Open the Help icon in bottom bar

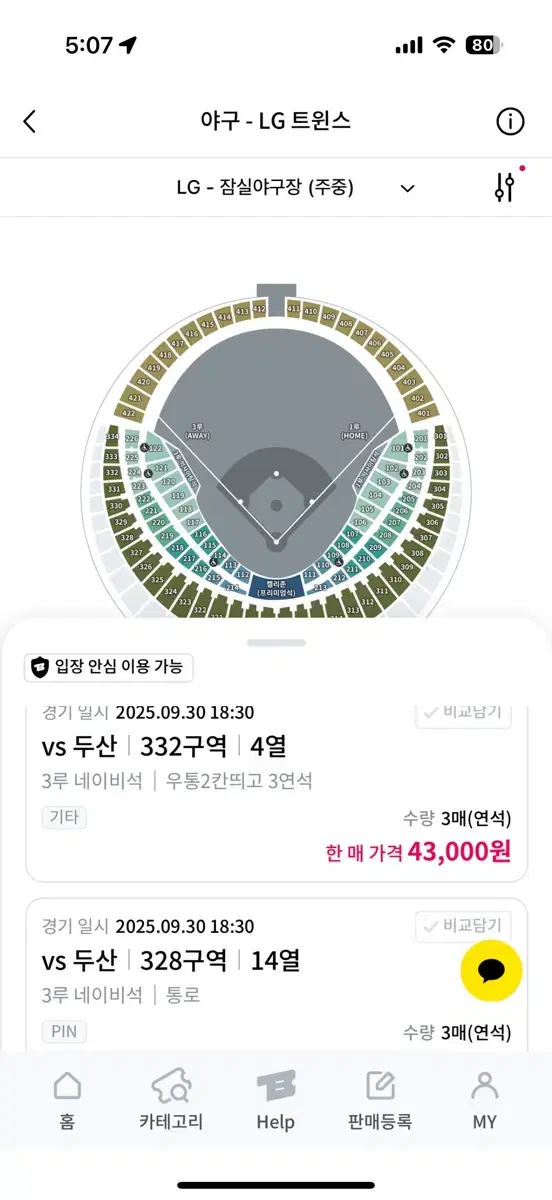tap(275, 1100)
